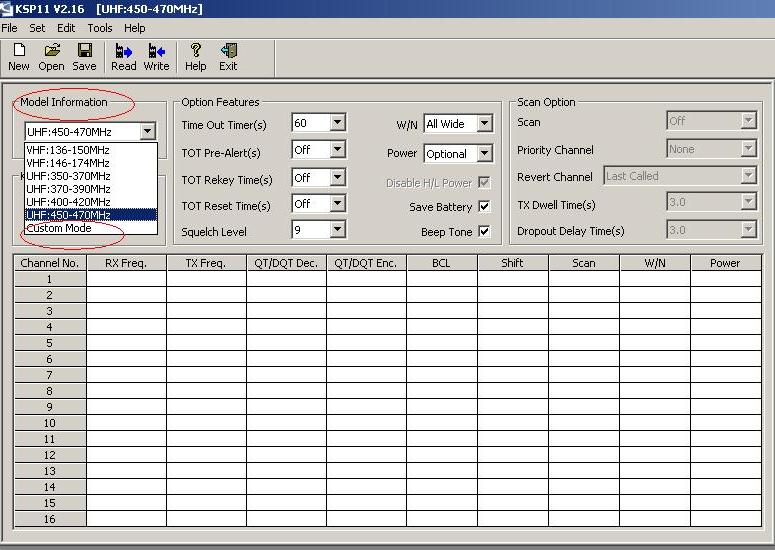Click the BCL column header
The width and height of the screenshot is (775, 550).
441,263
